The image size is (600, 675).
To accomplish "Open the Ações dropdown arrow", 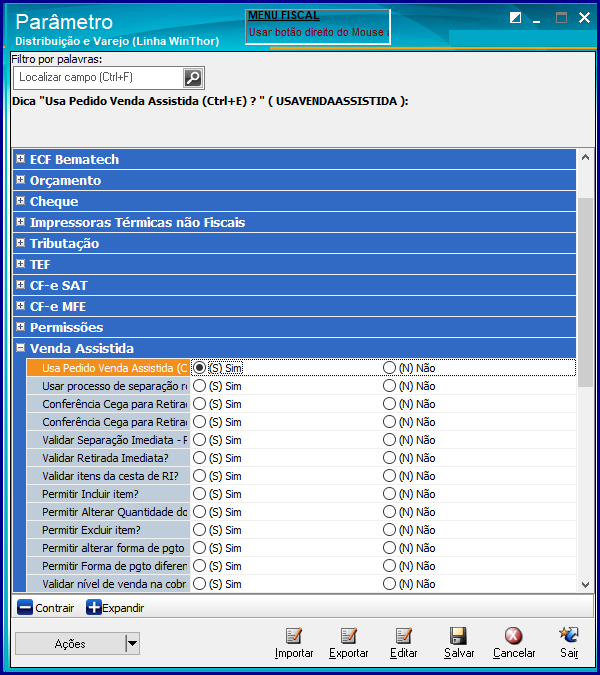I will (x=133, y=644).
